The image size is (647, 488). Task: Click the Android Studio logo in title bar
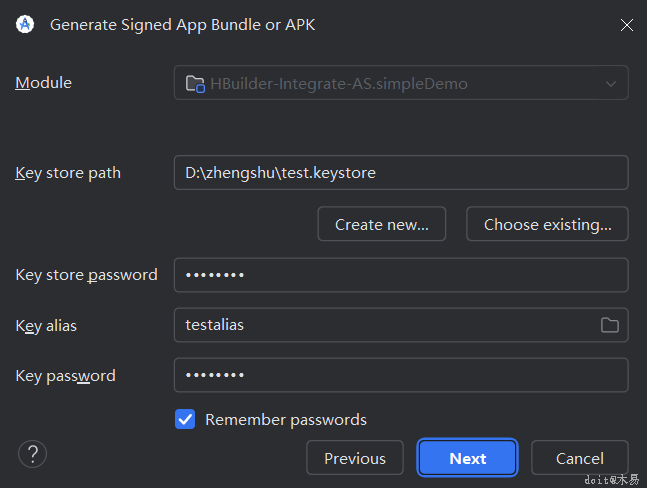coord(26,25)
